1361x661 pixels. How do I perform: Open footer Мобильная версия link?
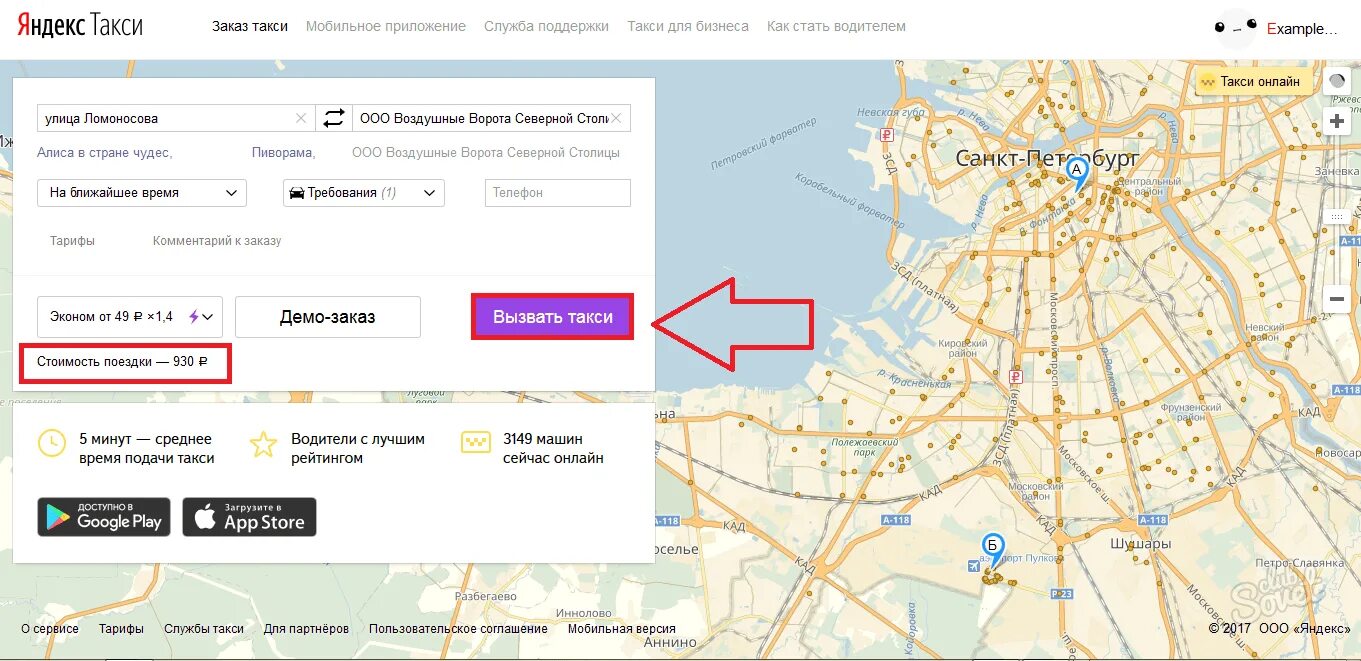pyautogui.click(x=622, y=629)
